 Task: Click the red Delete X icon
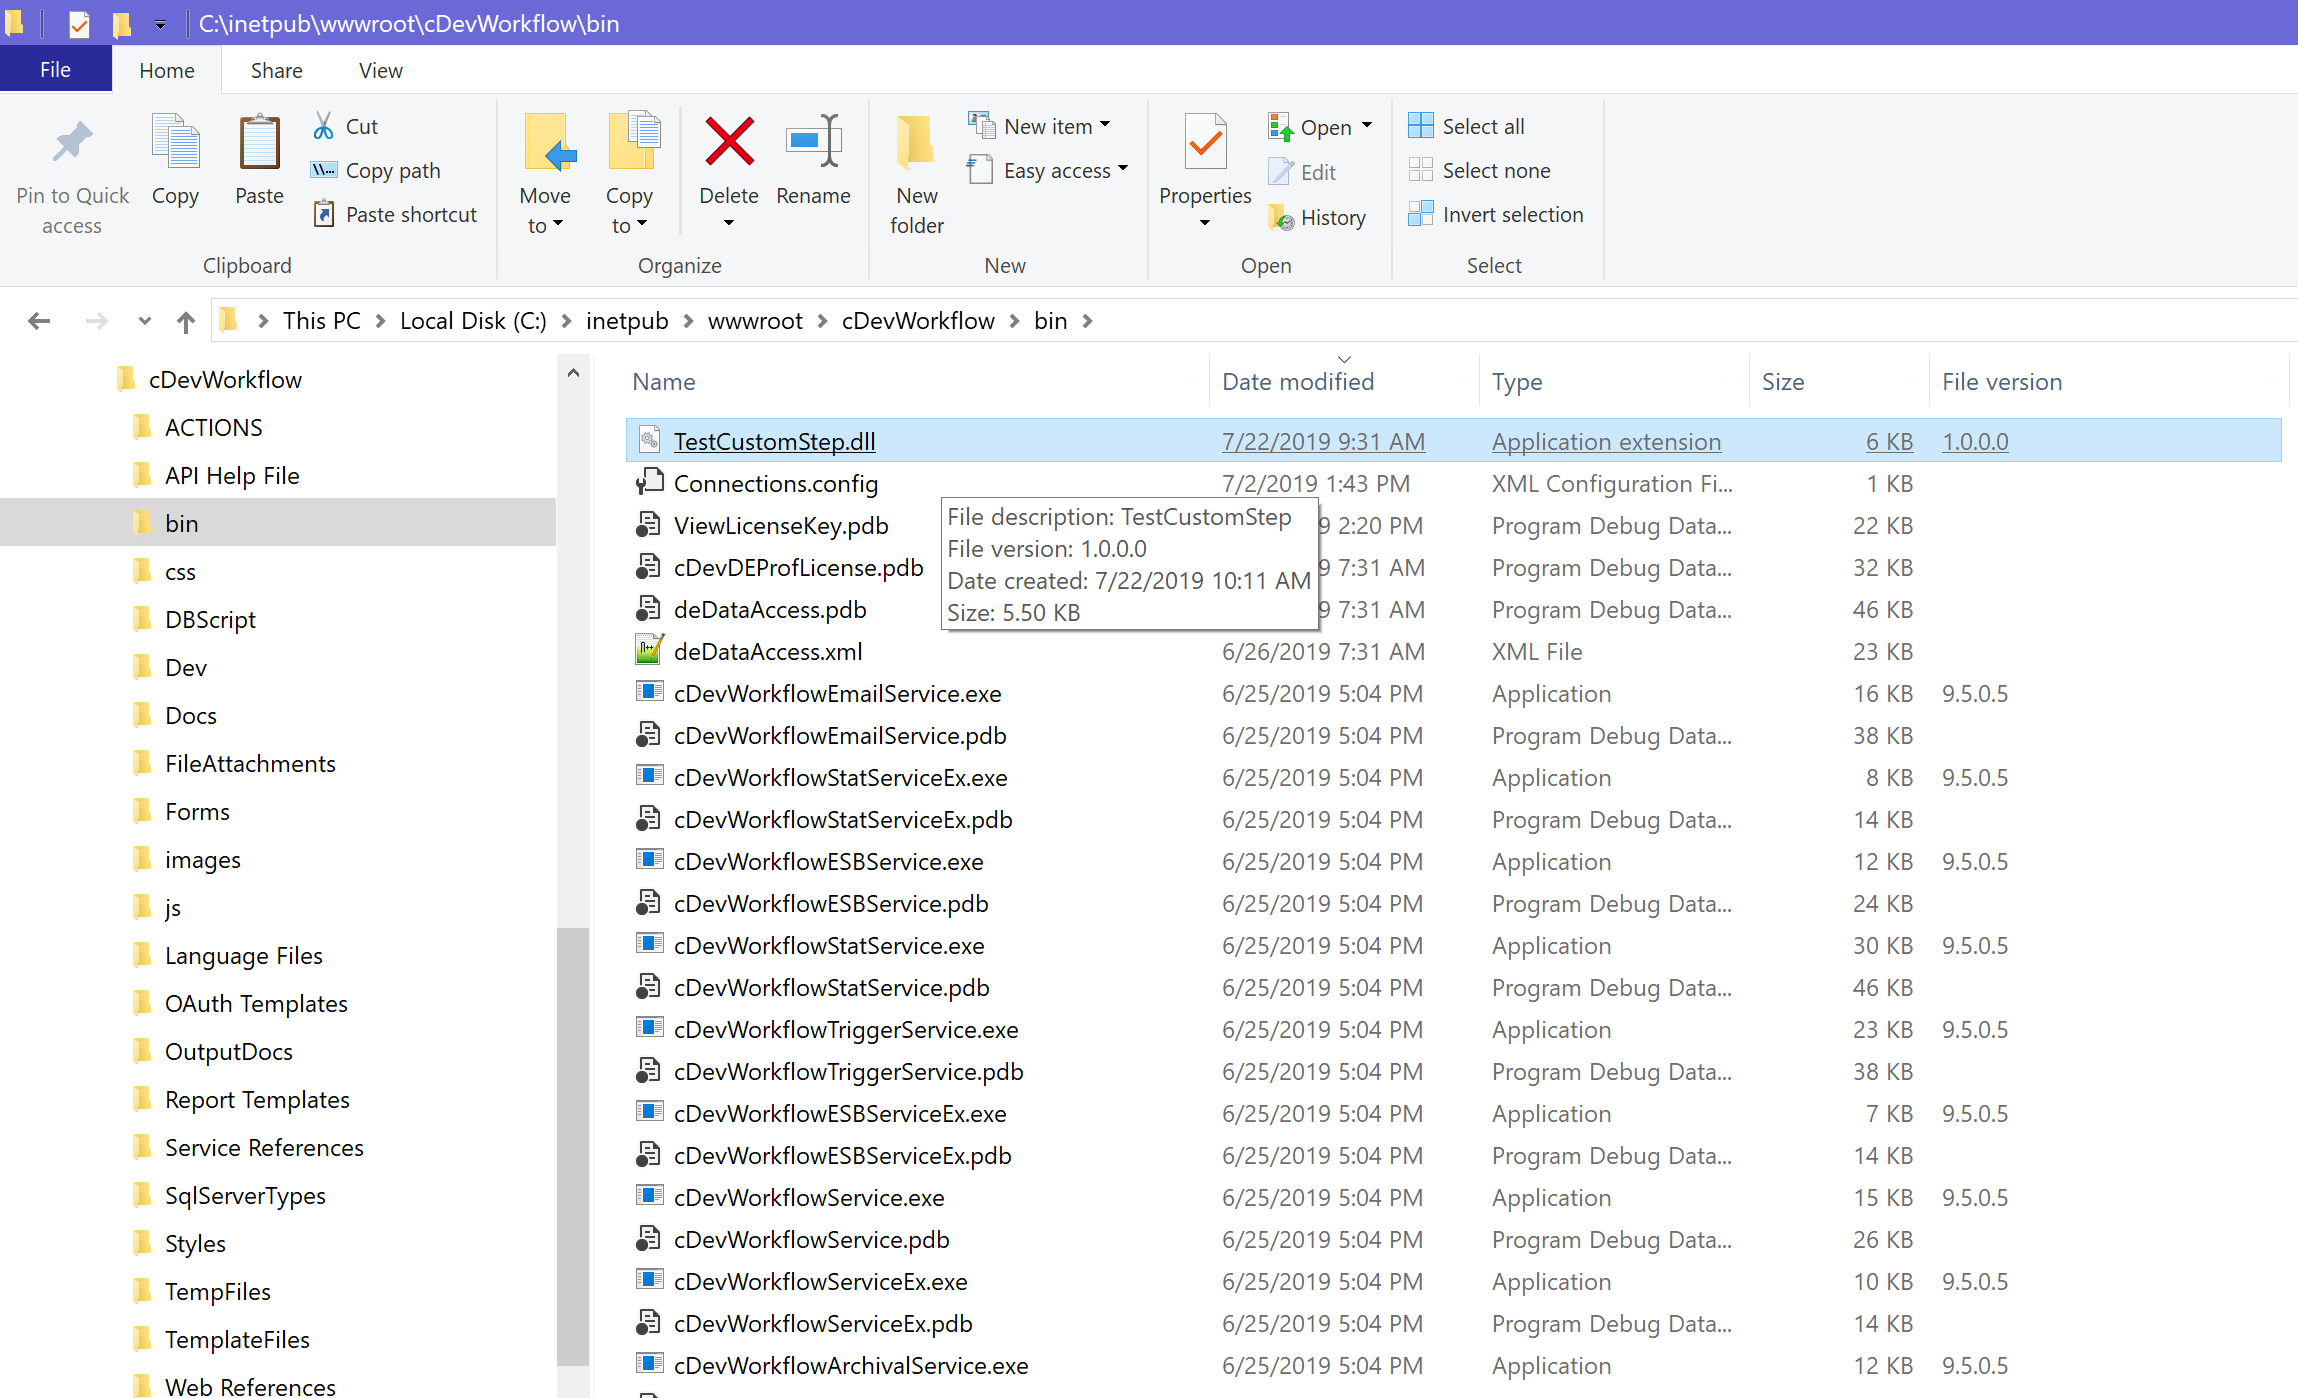click(x=729, y=141)
